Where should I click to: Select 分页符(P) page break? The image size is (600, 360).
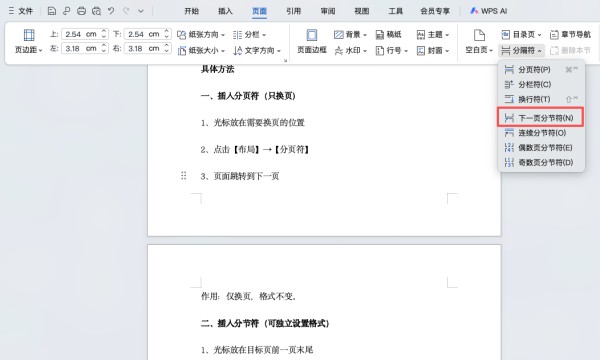point(541,70)
